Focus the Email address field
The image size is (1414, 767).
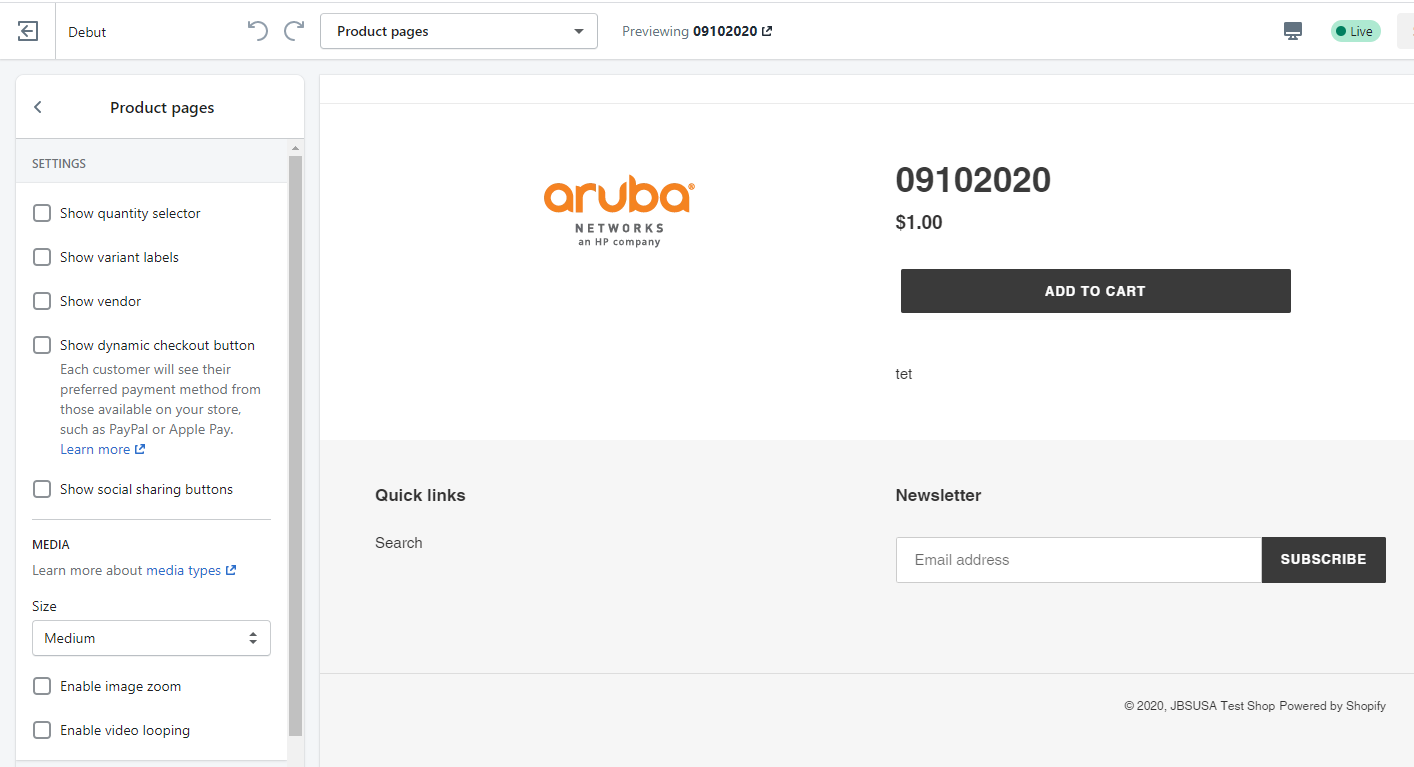click(x=1079, y=560)
